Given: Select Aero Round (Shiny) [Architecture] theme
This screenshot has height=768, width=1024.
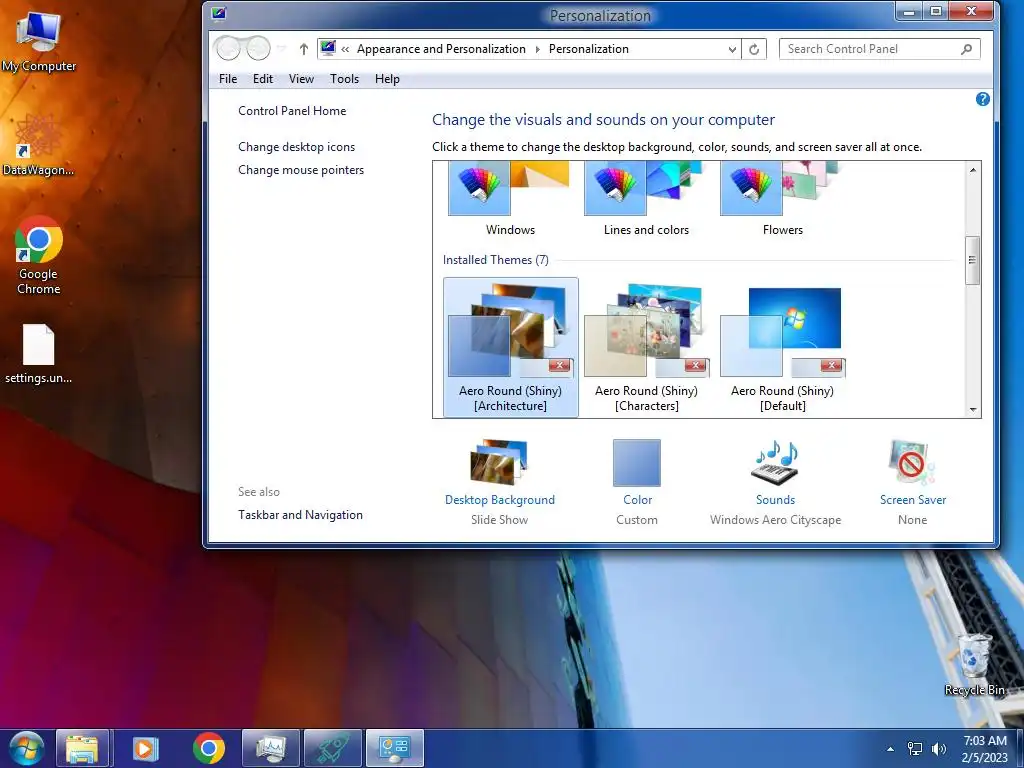Looking at the screenshot, I should click(510, 347).
